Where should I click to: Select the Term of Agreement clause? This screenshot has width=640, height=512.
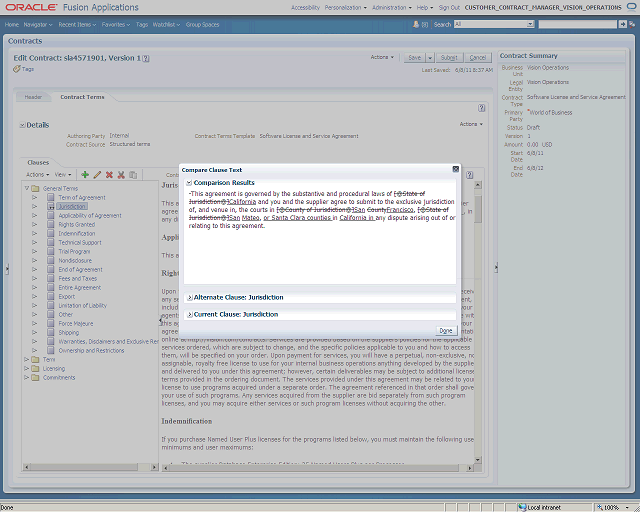(82, 197)
